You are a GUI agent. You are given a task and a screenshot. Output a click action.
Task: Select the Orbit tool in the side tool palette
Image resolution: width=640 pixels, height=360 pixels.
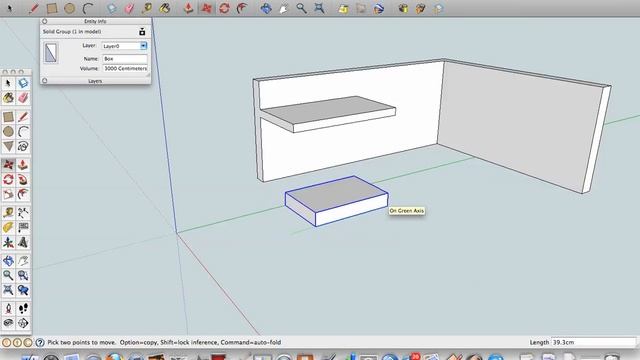8,261
